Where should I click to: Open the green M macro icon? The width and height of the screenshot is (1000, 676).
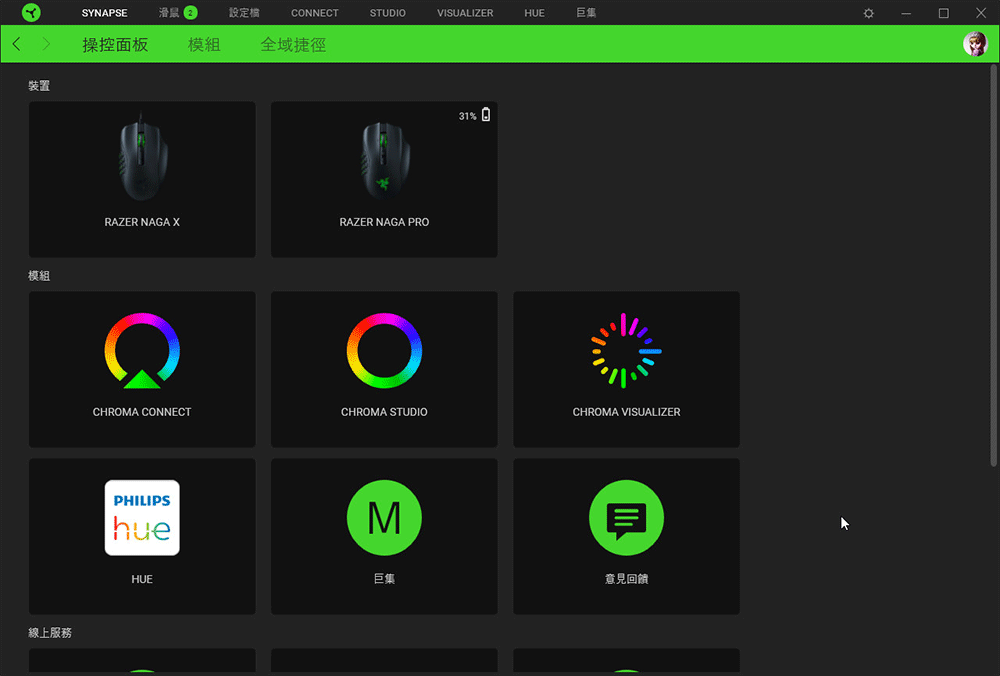(385, 518)
